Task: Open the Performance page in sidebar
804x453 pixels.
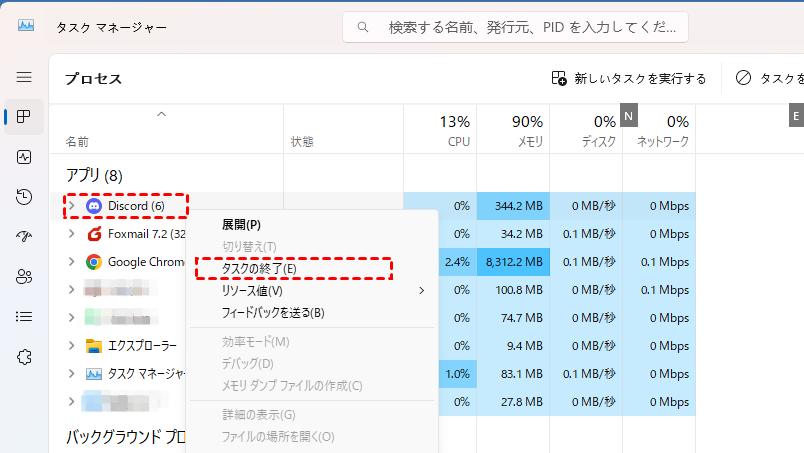Action: [24, 157]
